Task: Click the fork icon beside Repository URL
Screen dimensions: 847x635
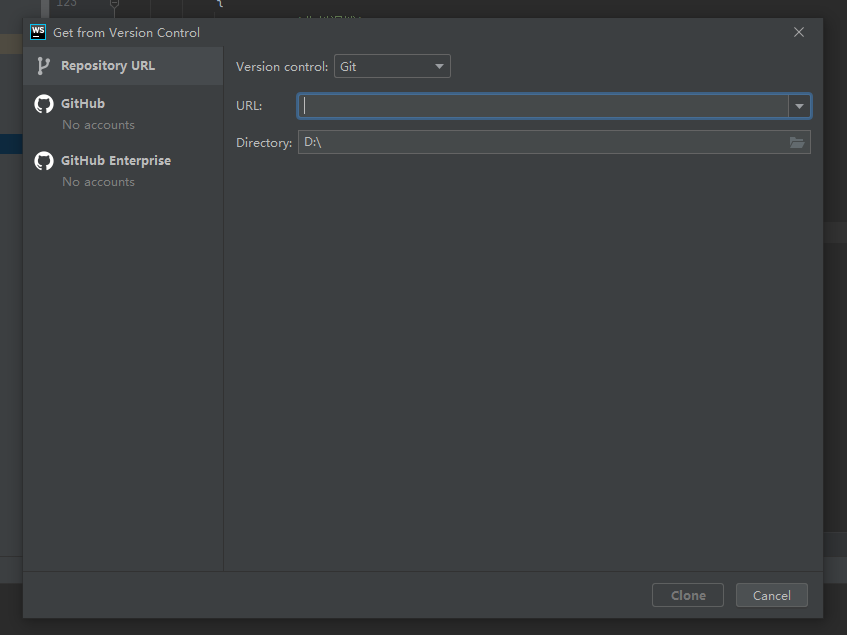Action: click(x=43, y=66)
